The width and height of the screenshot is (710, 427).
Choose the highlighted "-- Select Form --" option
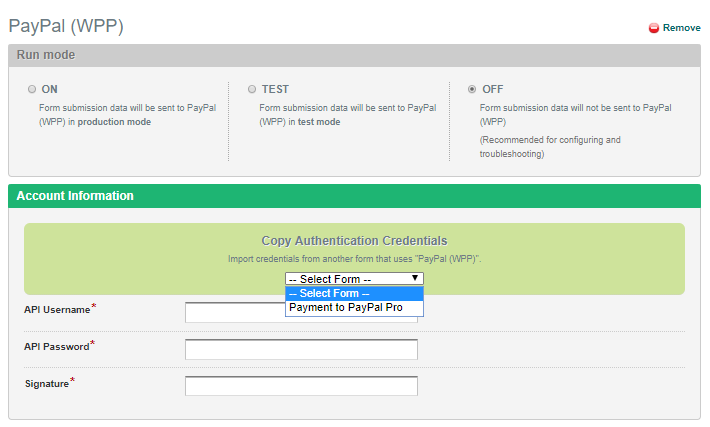[354, 293]
